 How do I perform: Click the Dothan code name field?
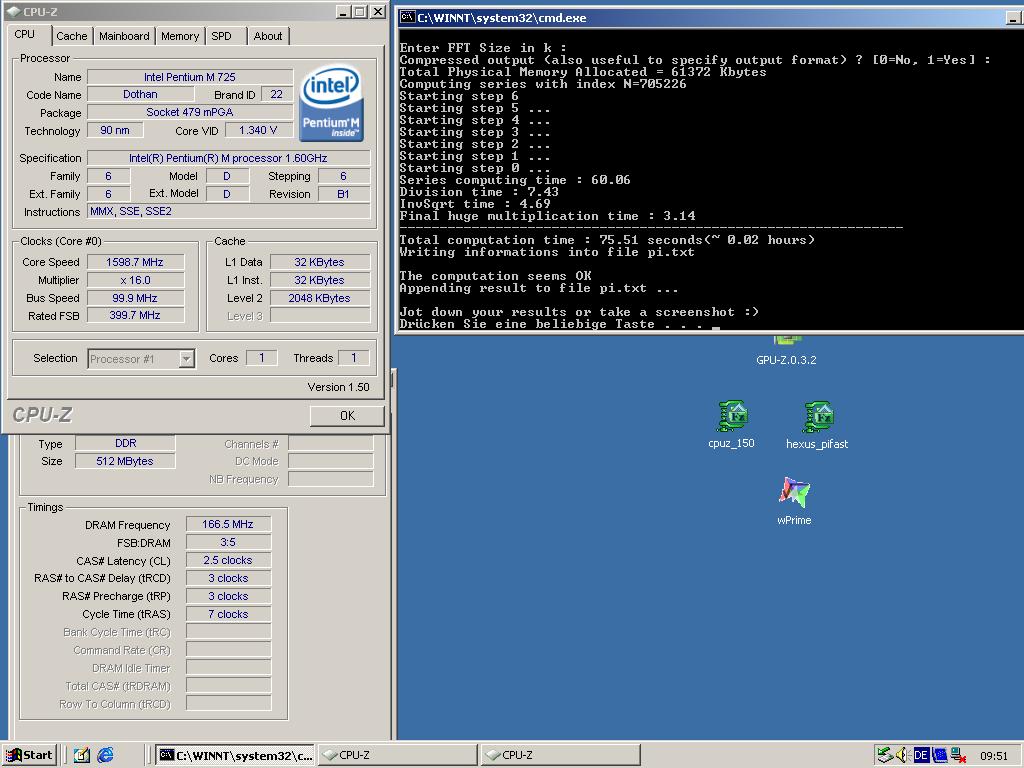coord(140,95)
